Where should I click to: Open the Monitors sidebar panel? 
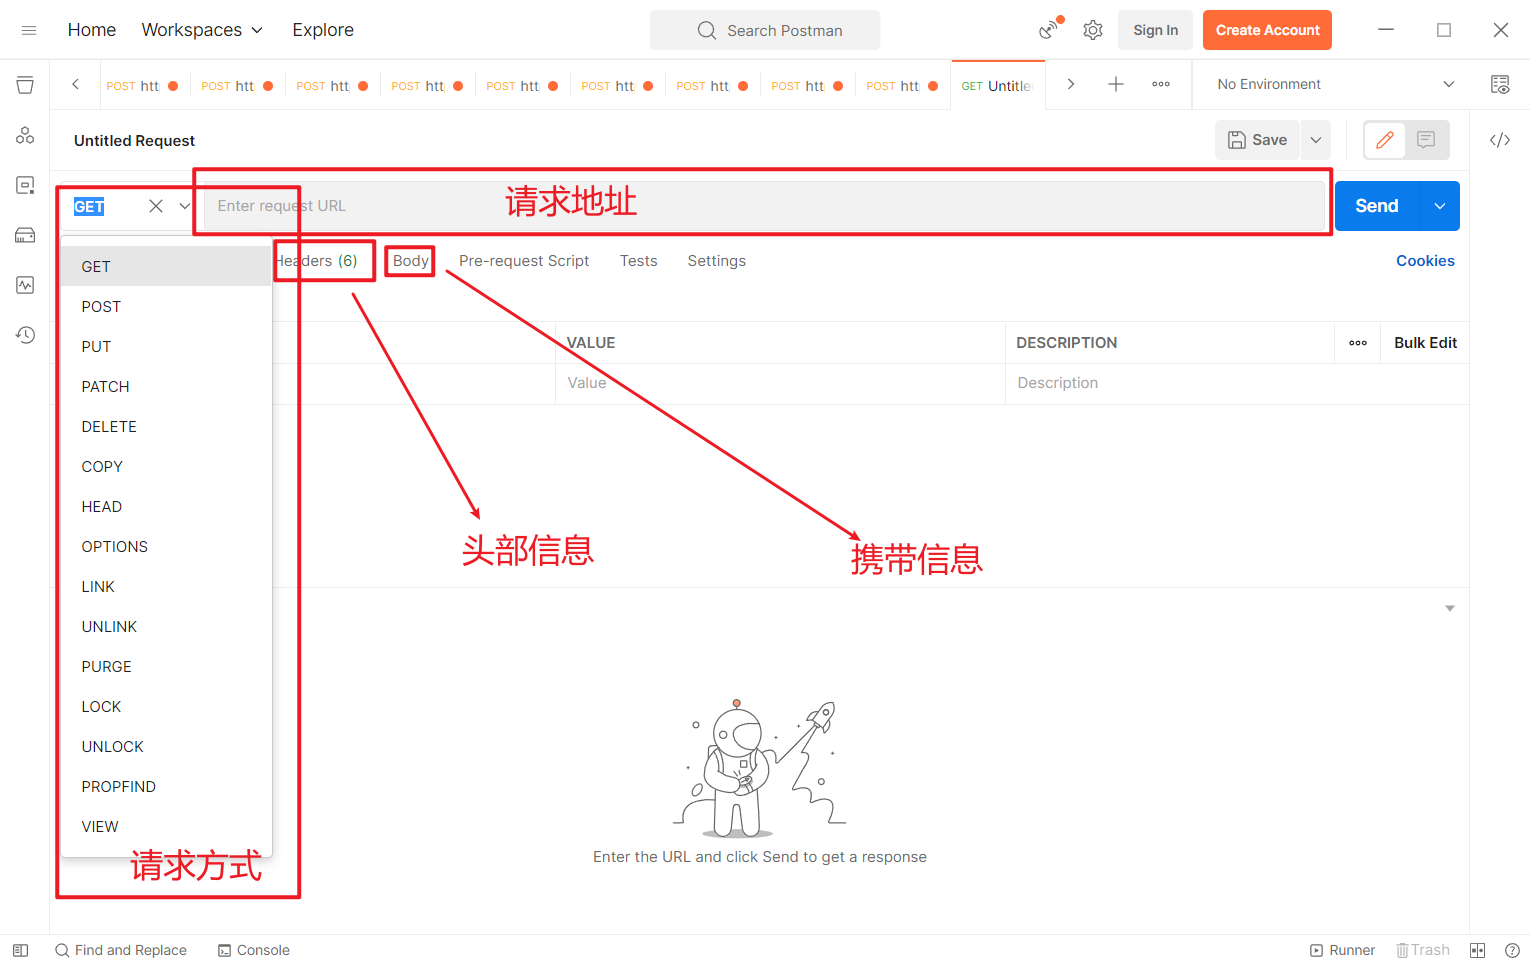[25, 285]
